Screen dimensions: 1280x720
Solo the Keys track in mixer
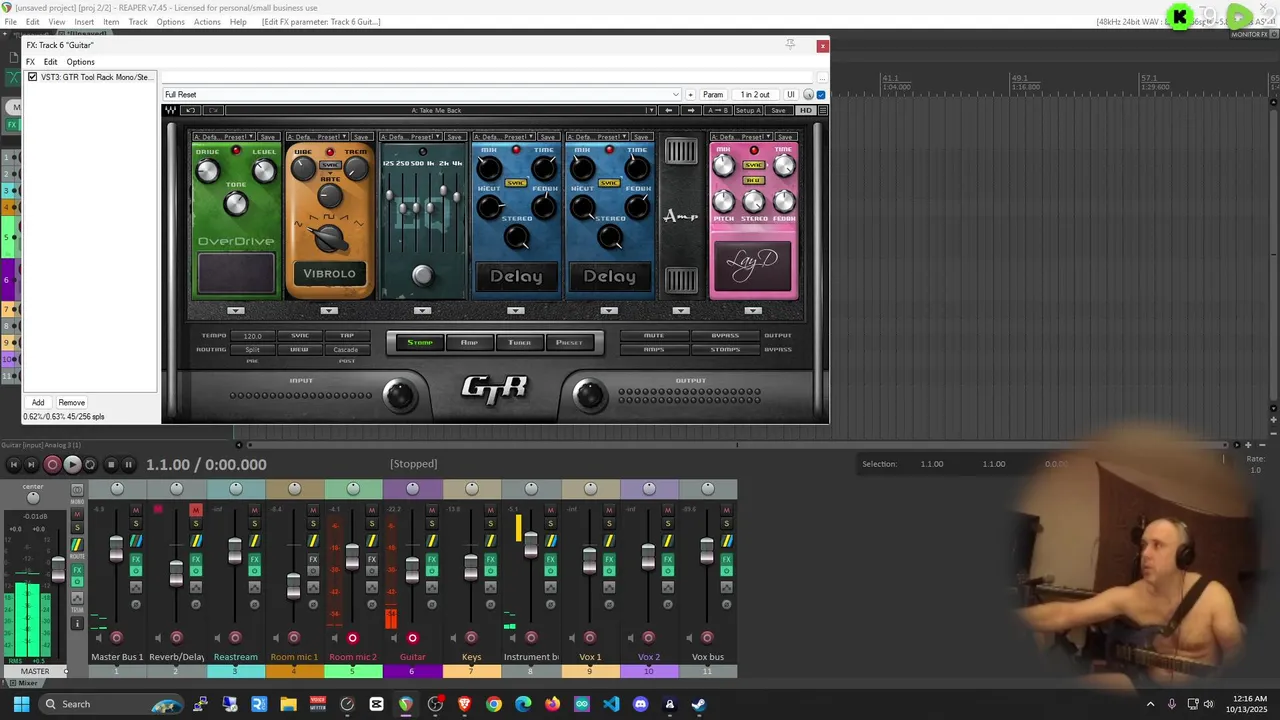[x=491, y=524]
